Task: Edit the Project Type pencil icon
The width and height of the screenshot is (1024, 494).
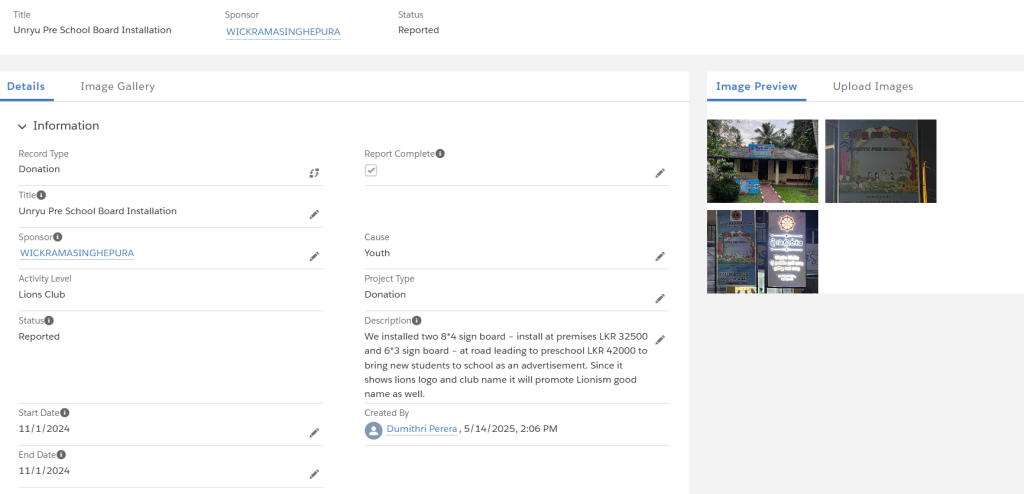Action: [x=660, y=298]
